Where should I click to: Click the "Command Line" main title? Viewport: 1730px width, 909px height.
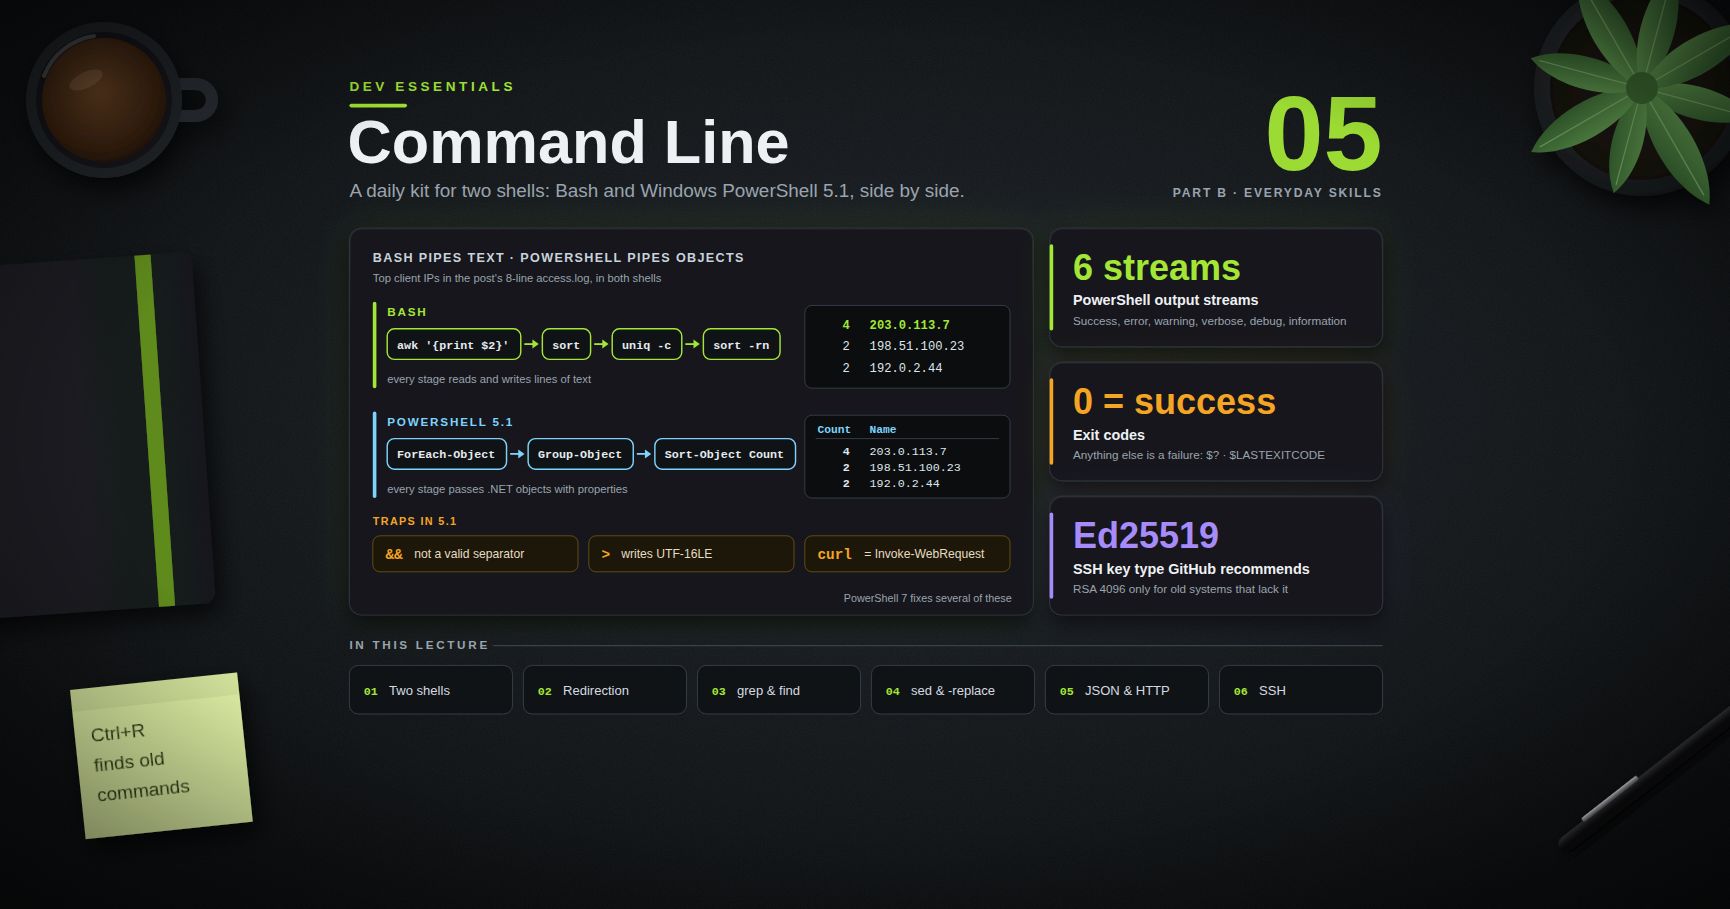(568, 142)
